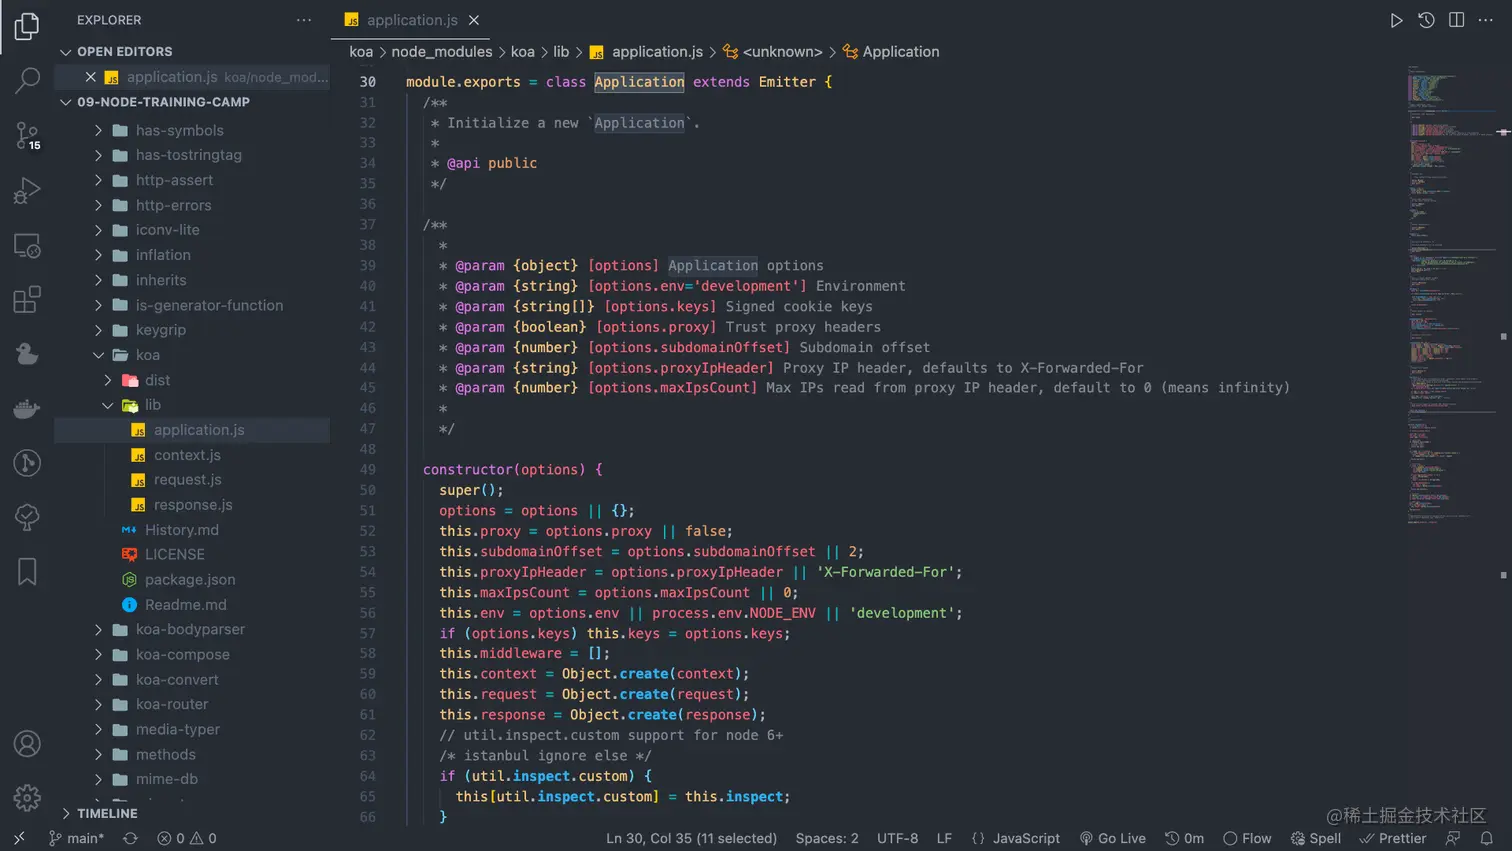This screenshot has width=1512, height=851.
Task: Split the editor to the right
Action: click(1456, 20)
